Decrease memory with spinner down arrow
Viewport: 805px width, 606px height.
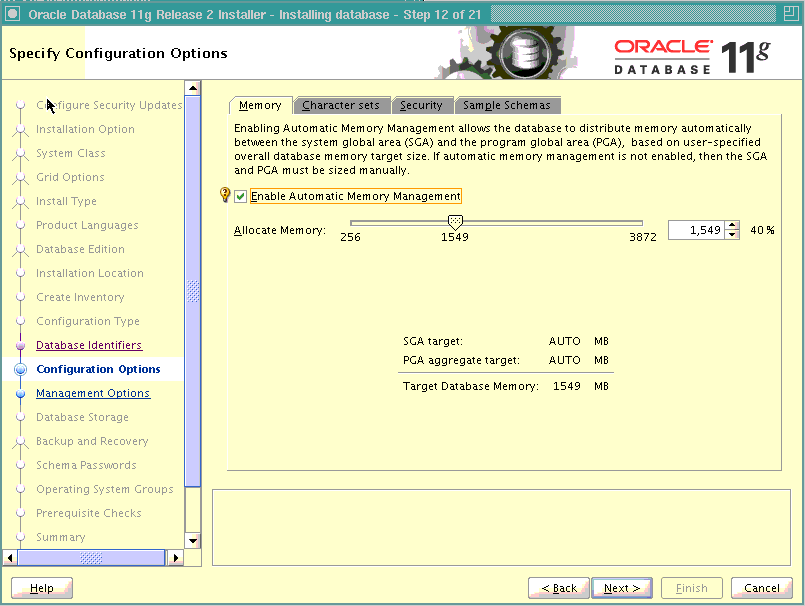point(731,233)
